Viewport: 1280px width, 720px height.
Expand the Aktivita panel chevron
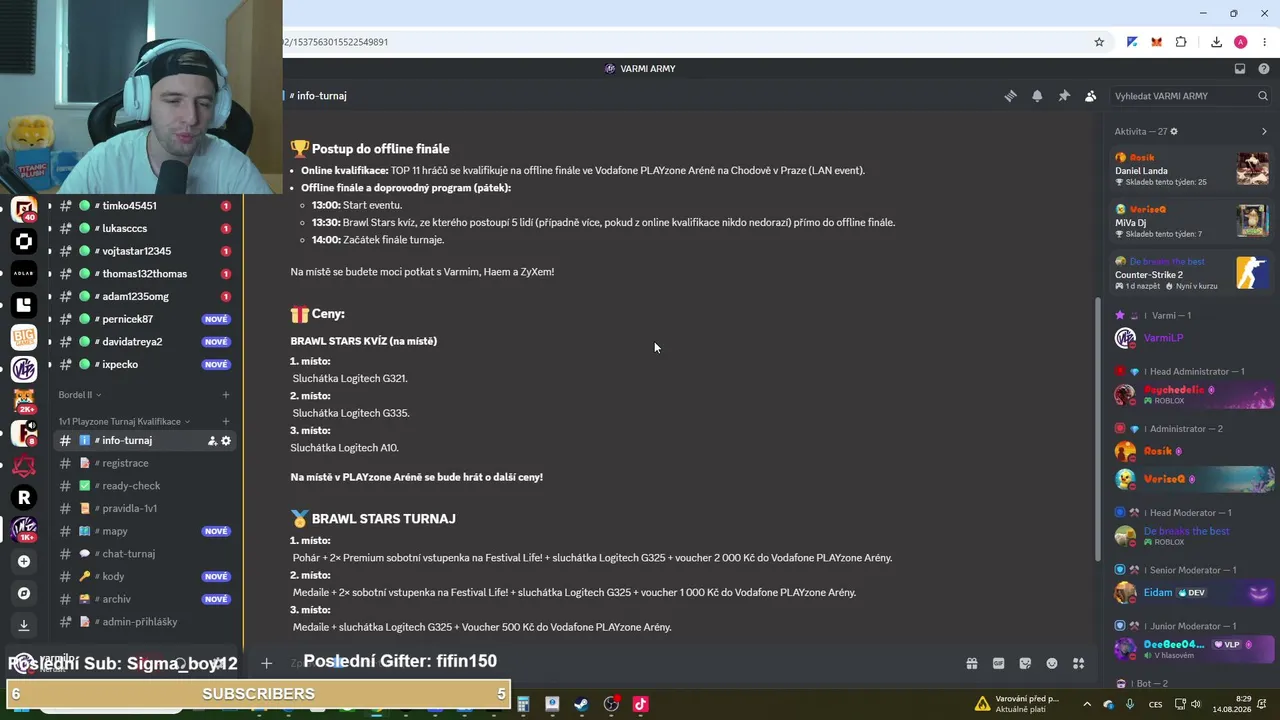1264,131
